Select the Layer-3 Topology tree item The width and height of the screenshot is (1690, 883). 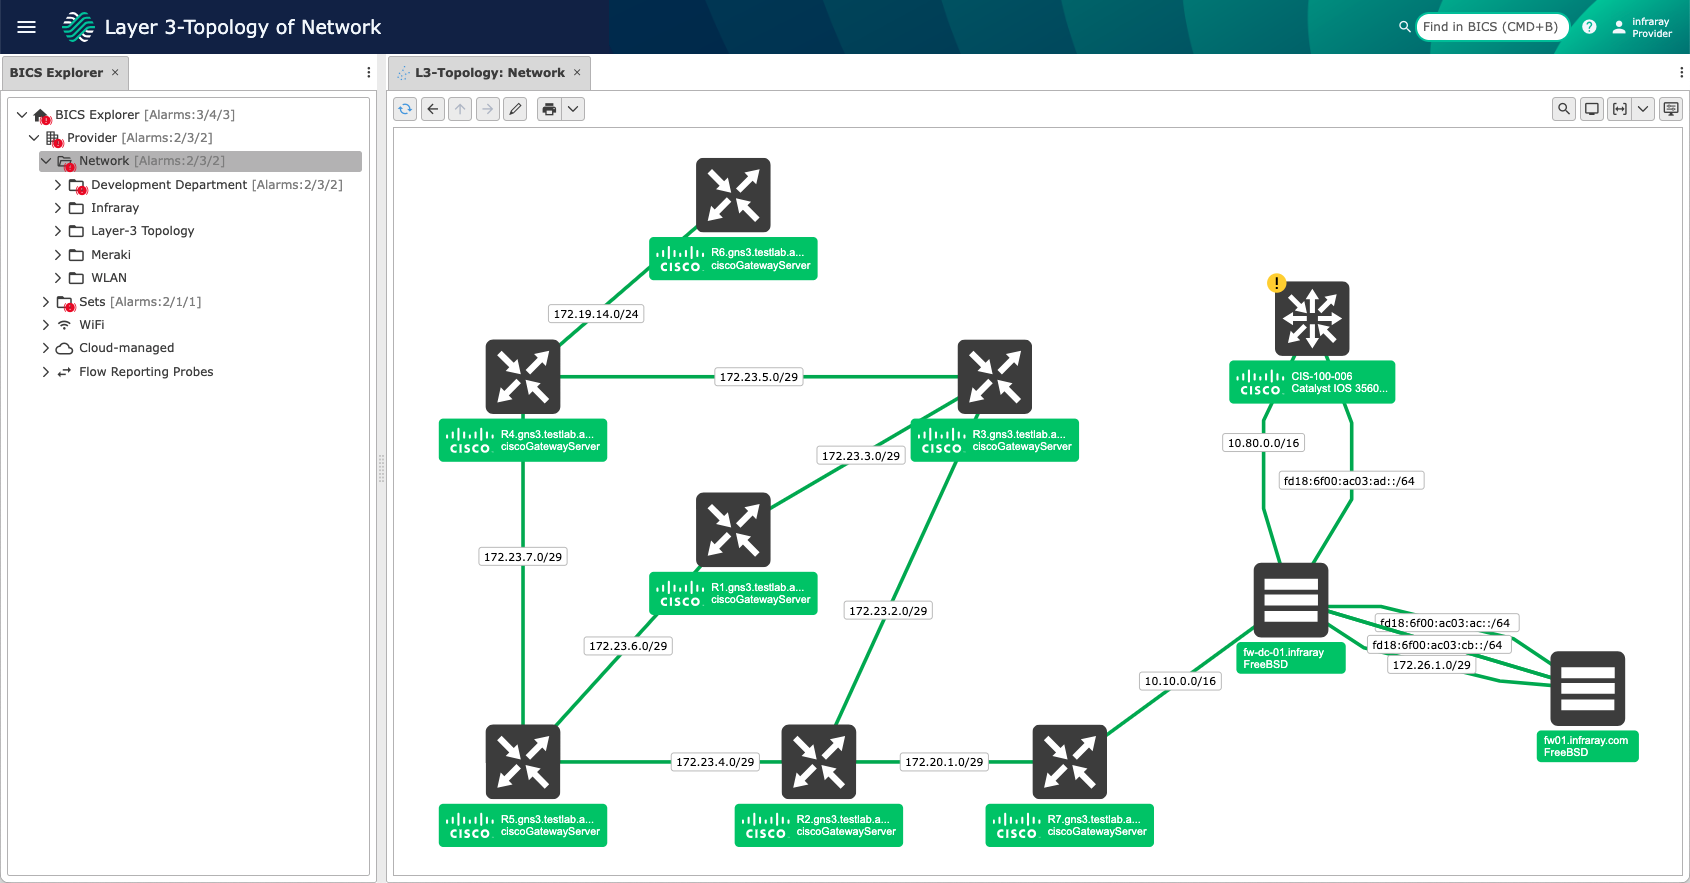143,231
